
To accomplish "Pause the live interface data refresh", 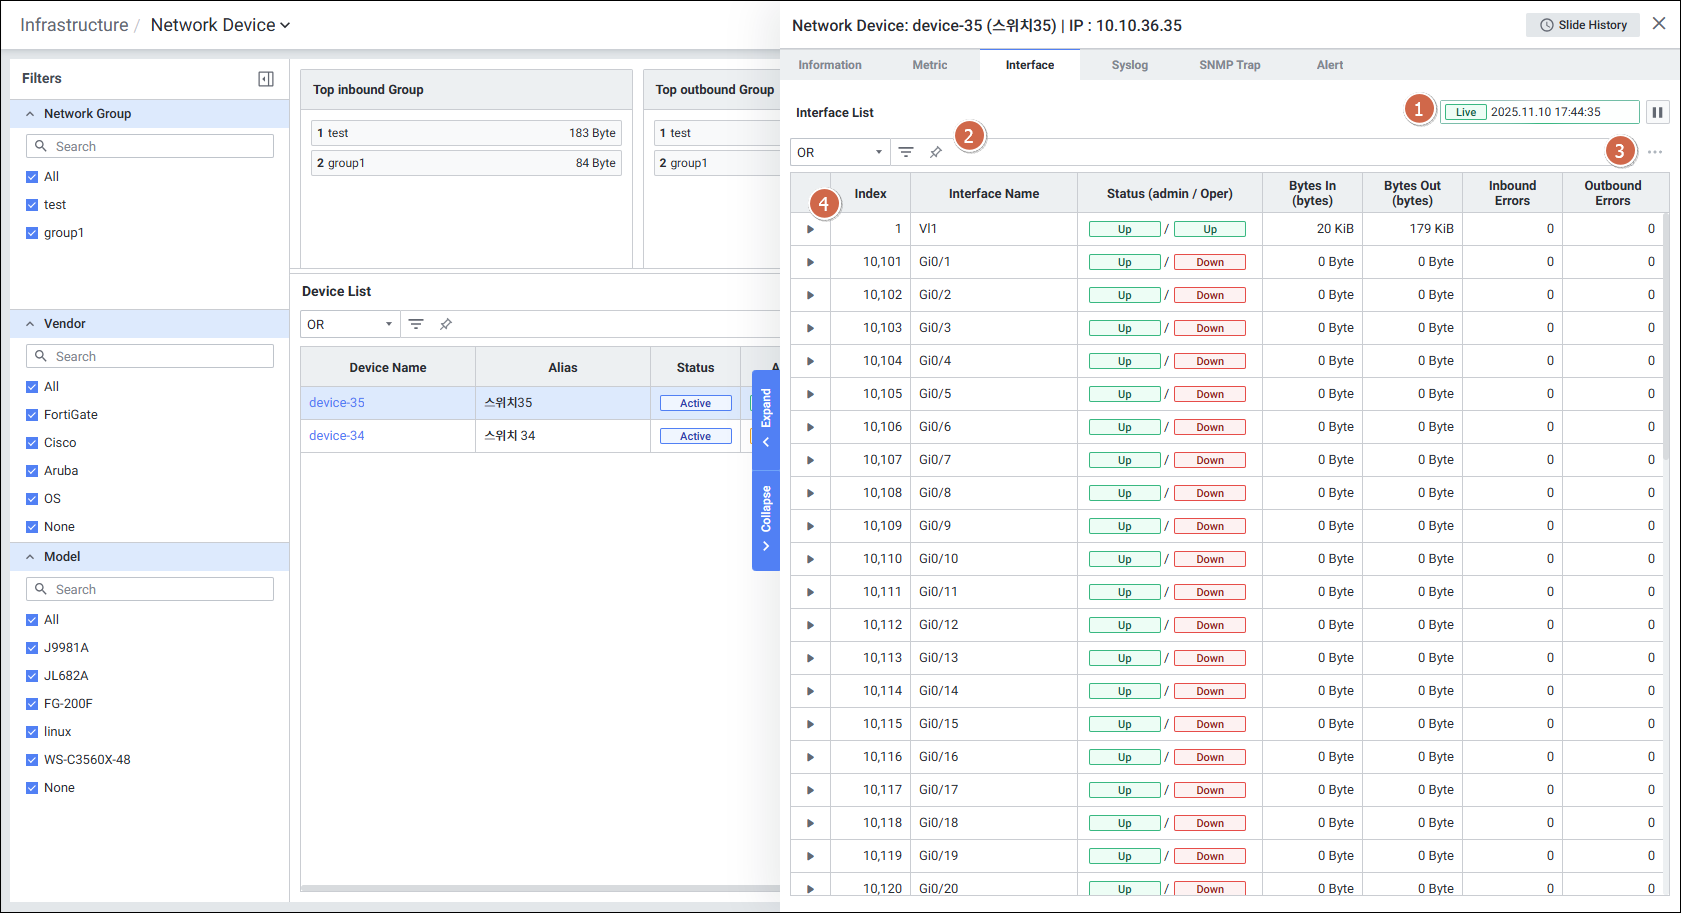I will pos(1657,112).
